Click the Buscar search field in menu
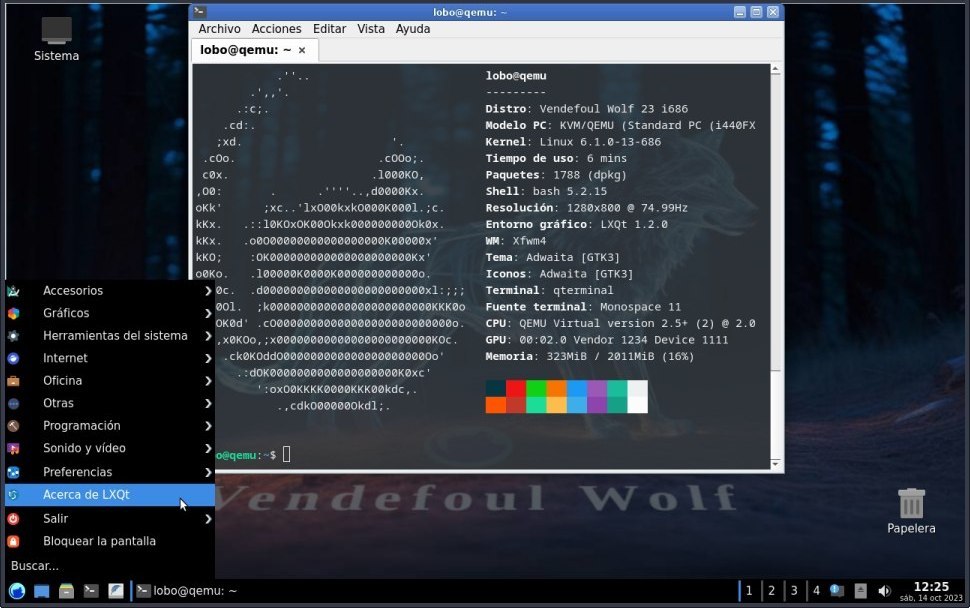Image resolution: width=970 pixels, height=608 pixels. point(109,566)
